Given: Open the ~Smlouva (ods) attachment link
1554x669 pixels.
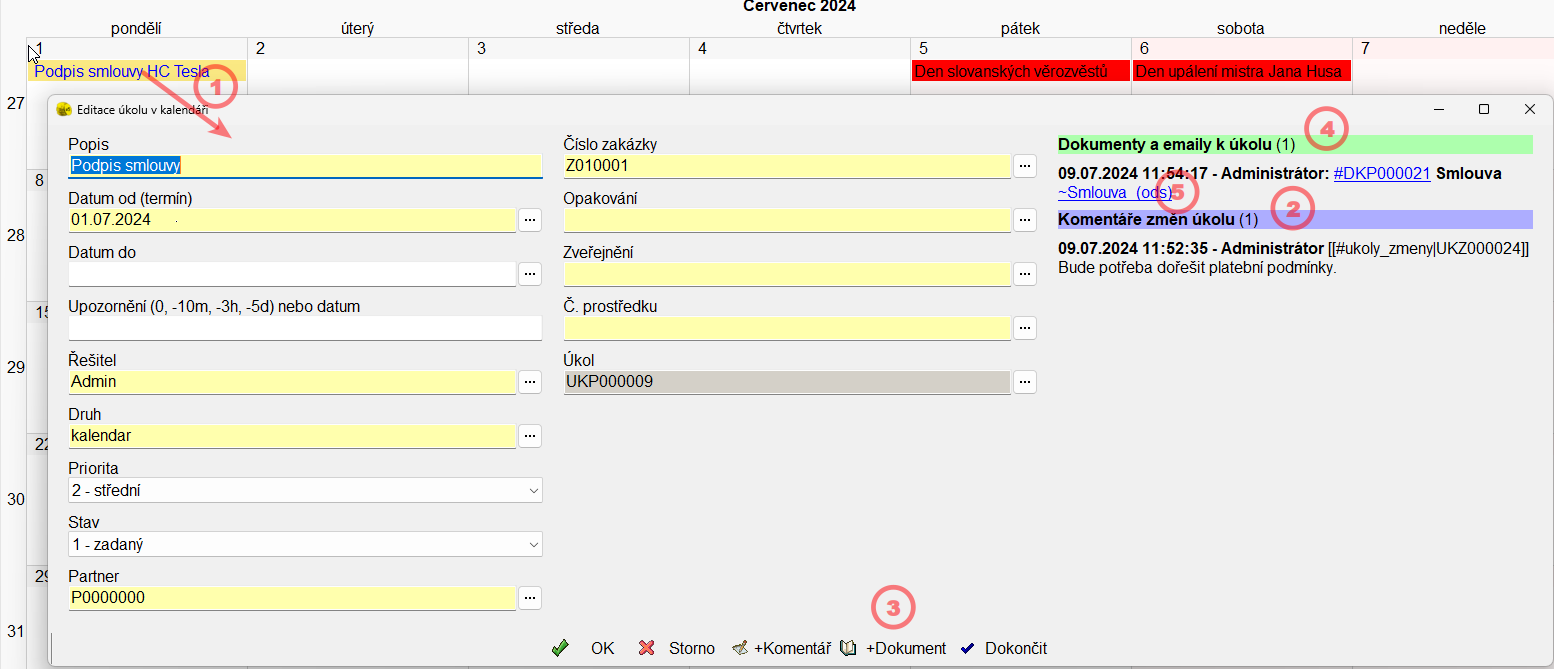Looking at the screenshot, I should 1114,192.
